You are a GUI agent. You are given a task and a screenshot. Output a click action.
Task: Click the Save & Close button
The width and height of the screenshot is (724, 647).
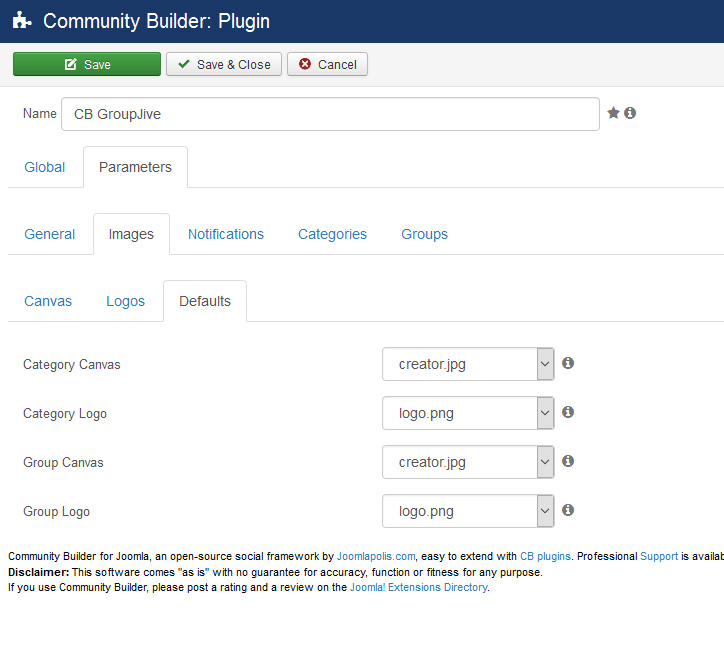coord(224,64)
